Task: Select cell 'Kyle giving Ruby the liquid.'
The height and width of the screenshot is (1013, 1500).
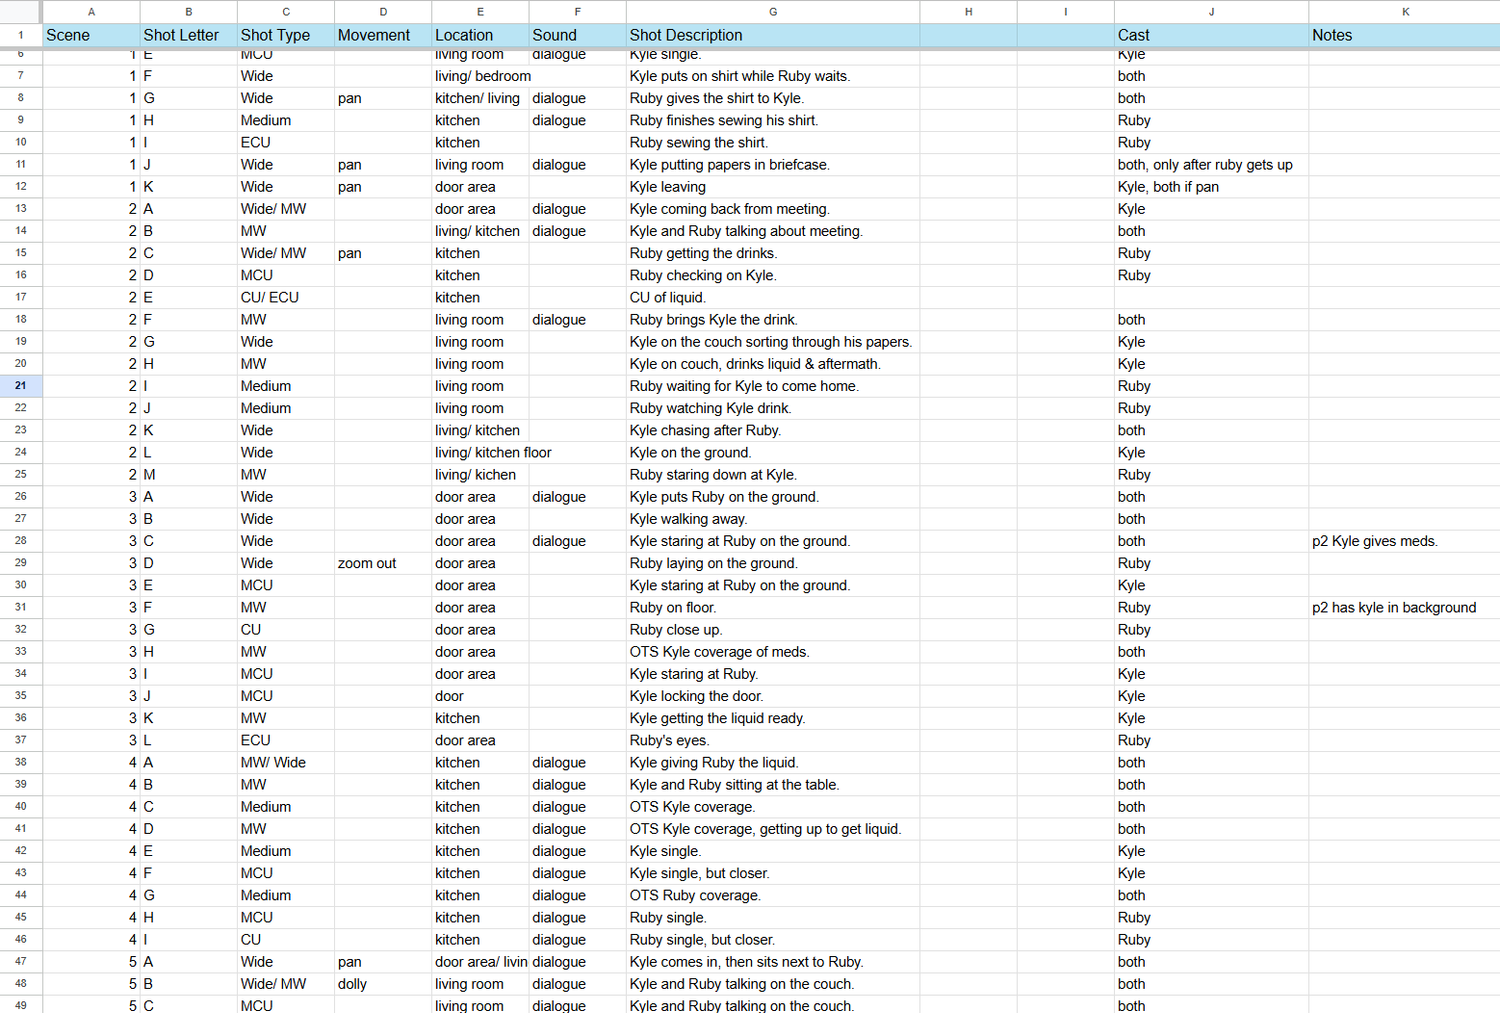Action: pyautogui.click(x=772, y=762)
